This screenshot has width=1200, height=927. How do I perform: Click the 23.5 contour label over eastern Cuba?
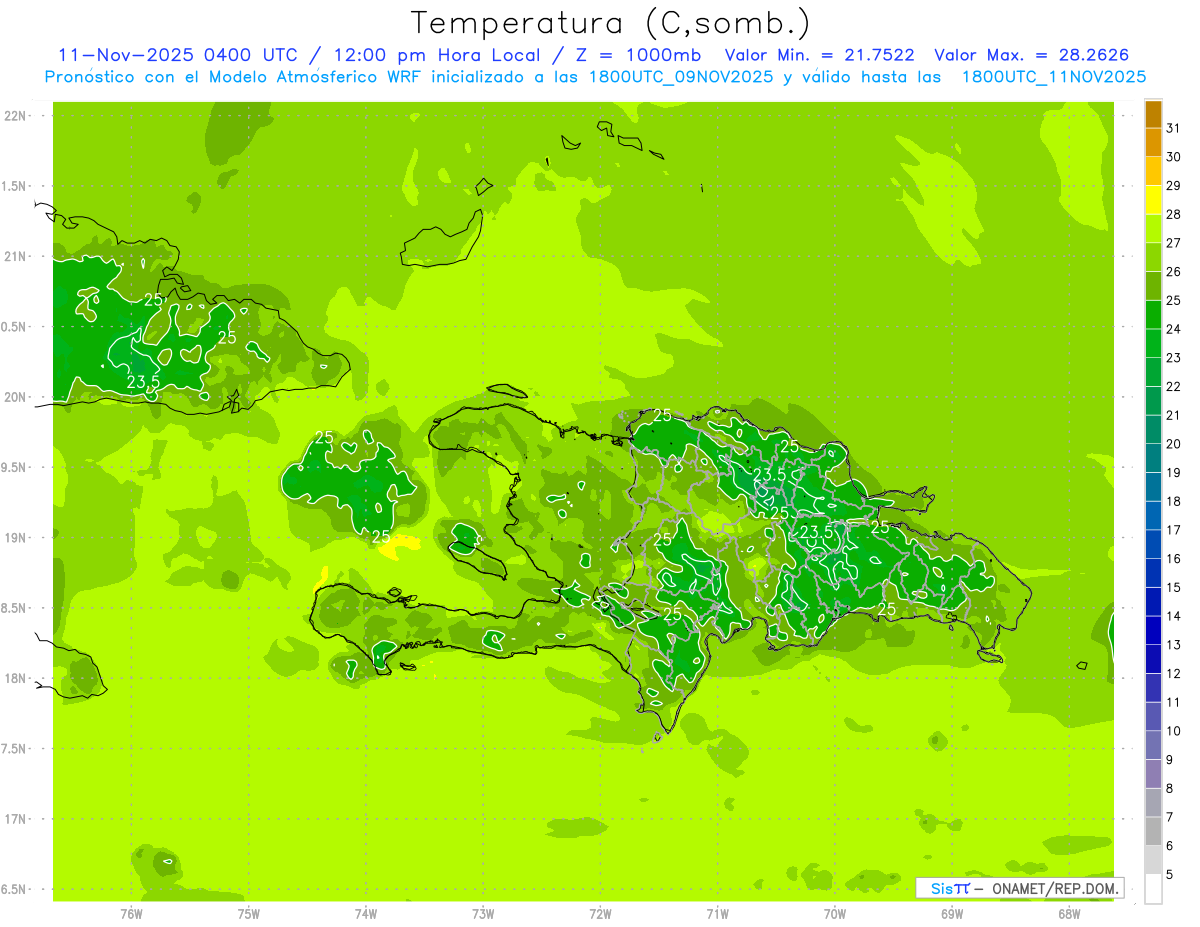click(143, 382)
